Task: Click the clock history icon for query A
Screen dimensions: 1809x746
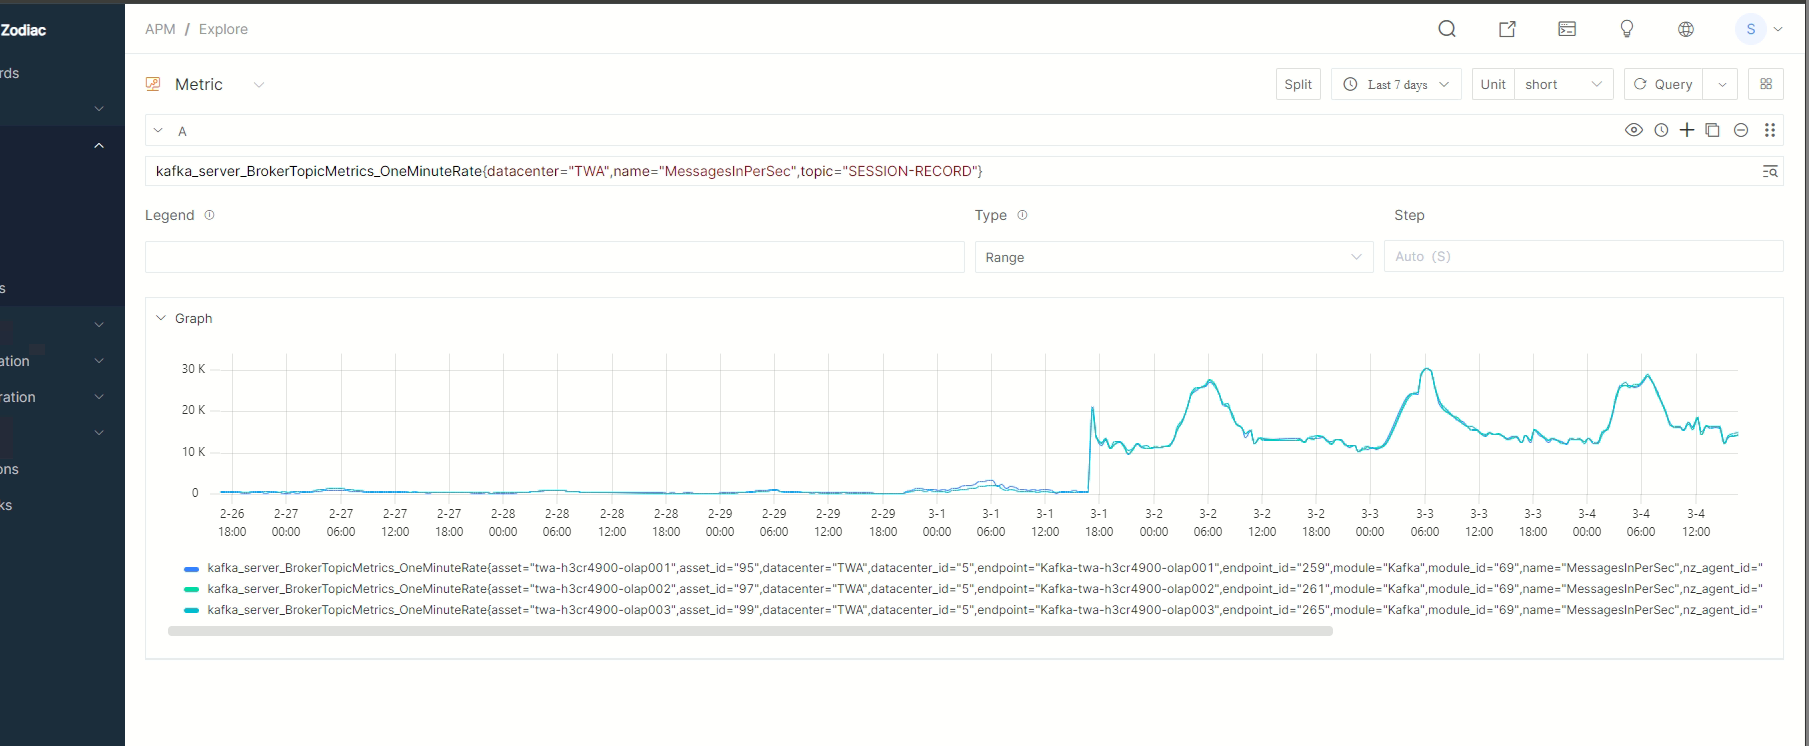Action: point(1661,130)
